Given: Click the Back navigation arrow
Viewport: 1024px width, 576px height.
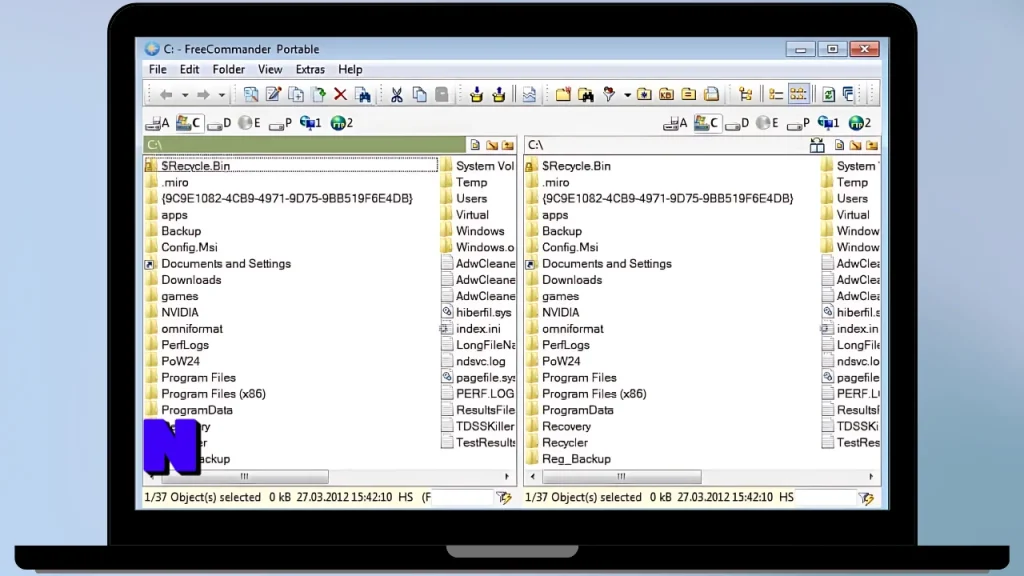Looking at the screenshot, I should pos(166,95).
